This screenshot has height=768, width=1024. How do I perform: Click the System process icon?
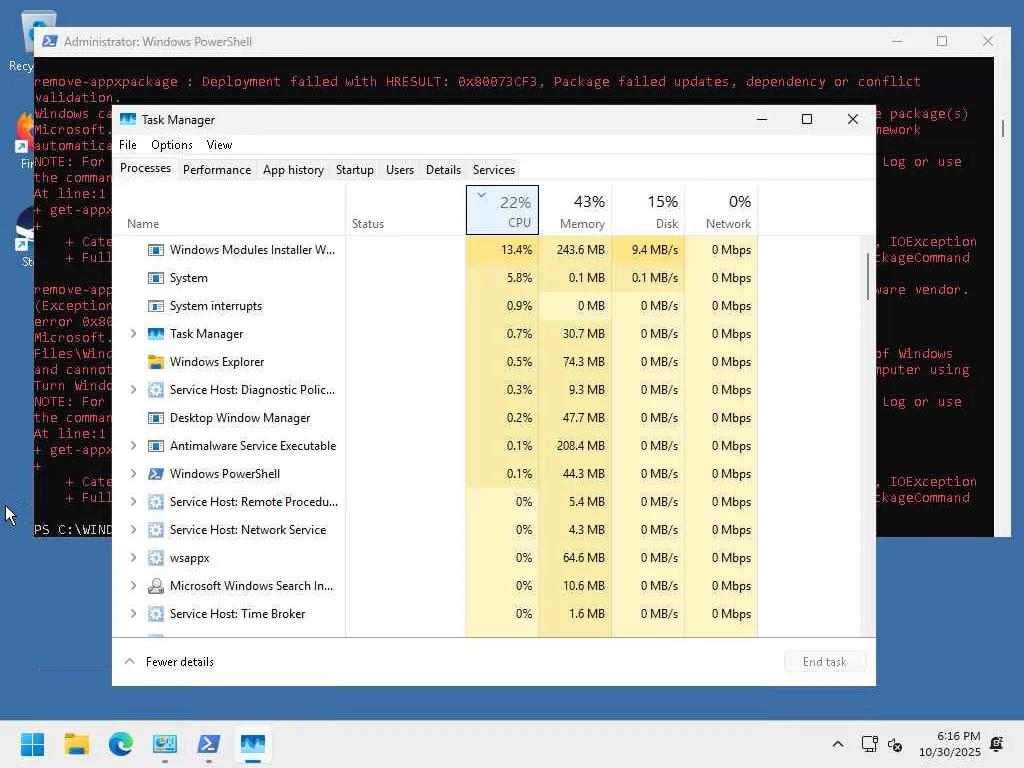(x=155, y=278)
